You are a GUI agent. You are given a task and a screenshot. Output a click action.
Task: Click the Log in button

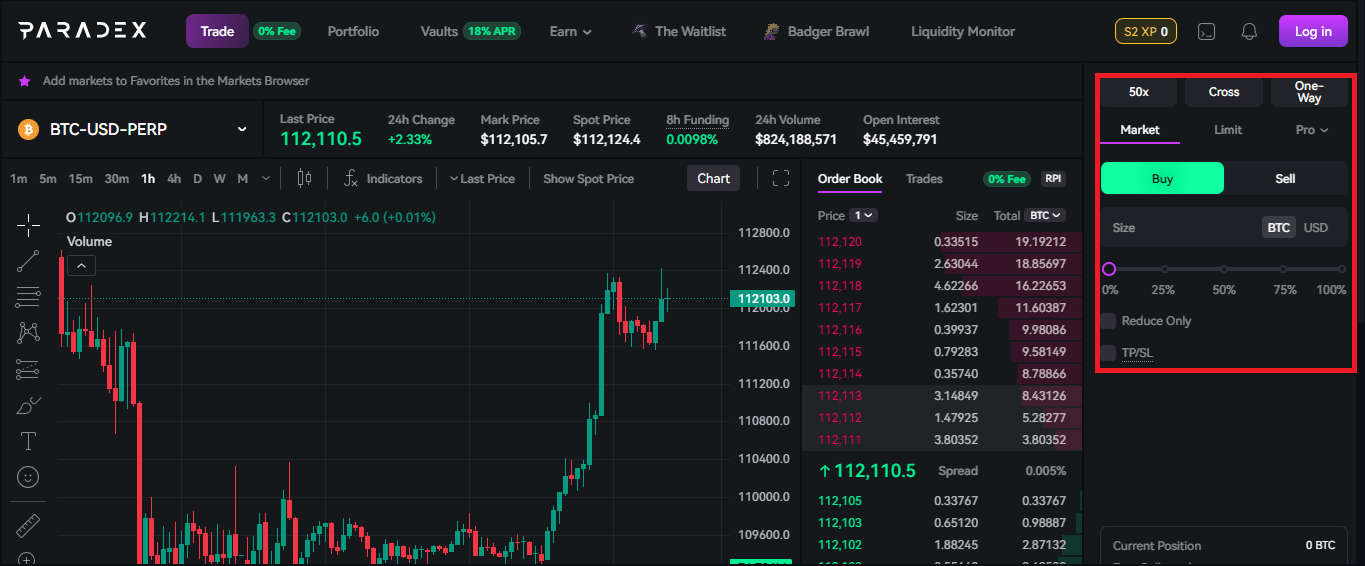[x=1312, y=31]
